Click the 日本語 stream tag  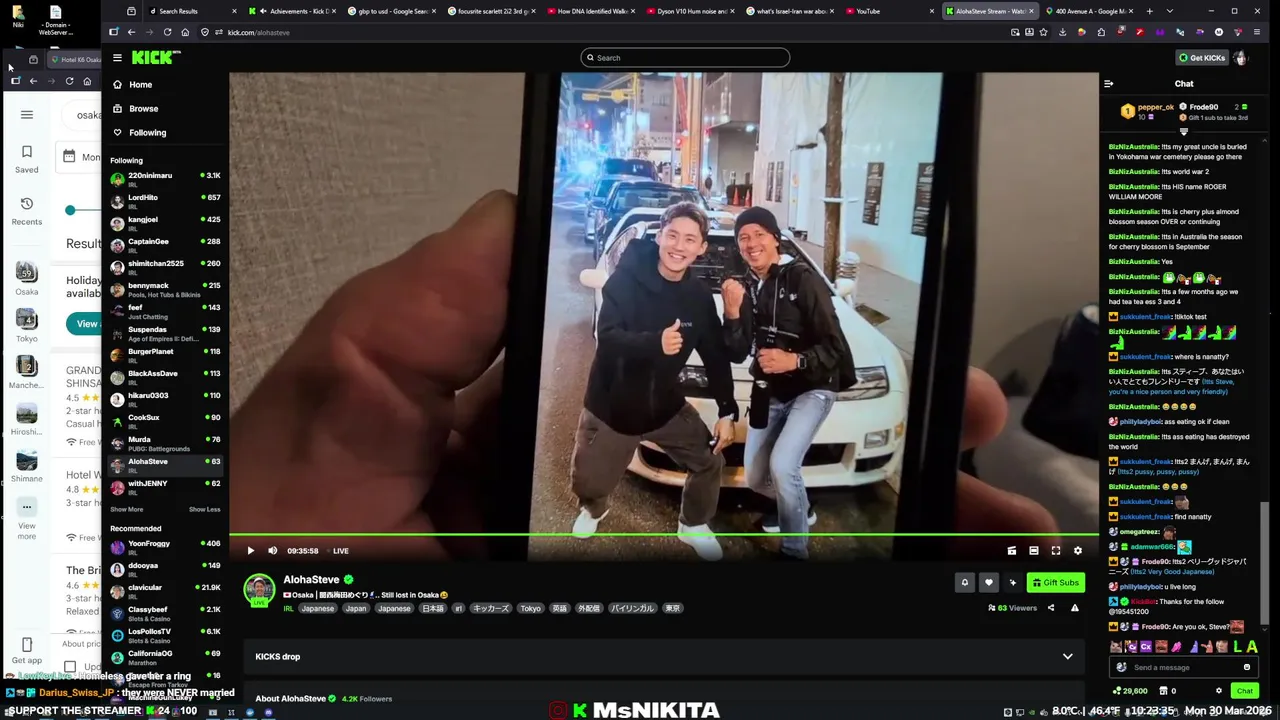coord(432,608)
